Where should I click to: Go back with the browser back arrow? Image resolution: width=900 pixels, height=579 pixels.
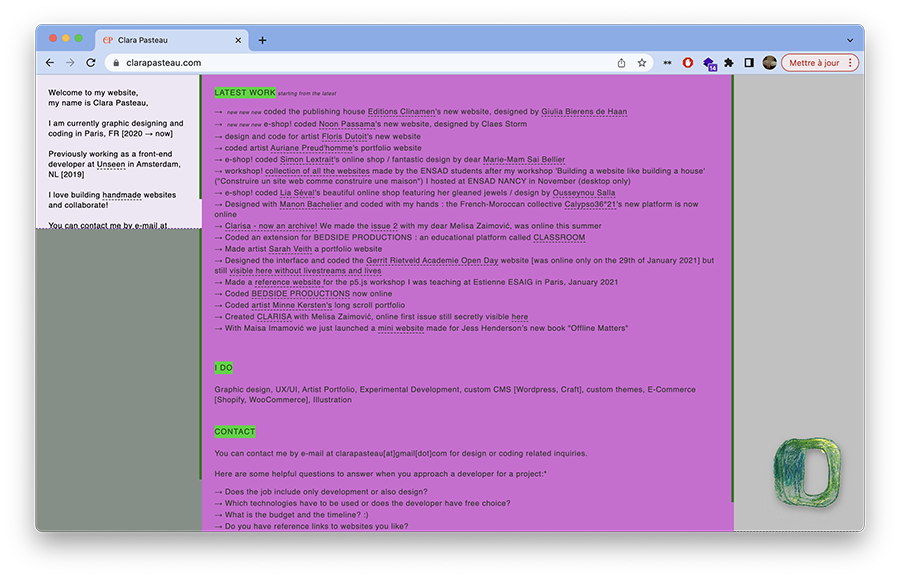(x=50, y=63)
